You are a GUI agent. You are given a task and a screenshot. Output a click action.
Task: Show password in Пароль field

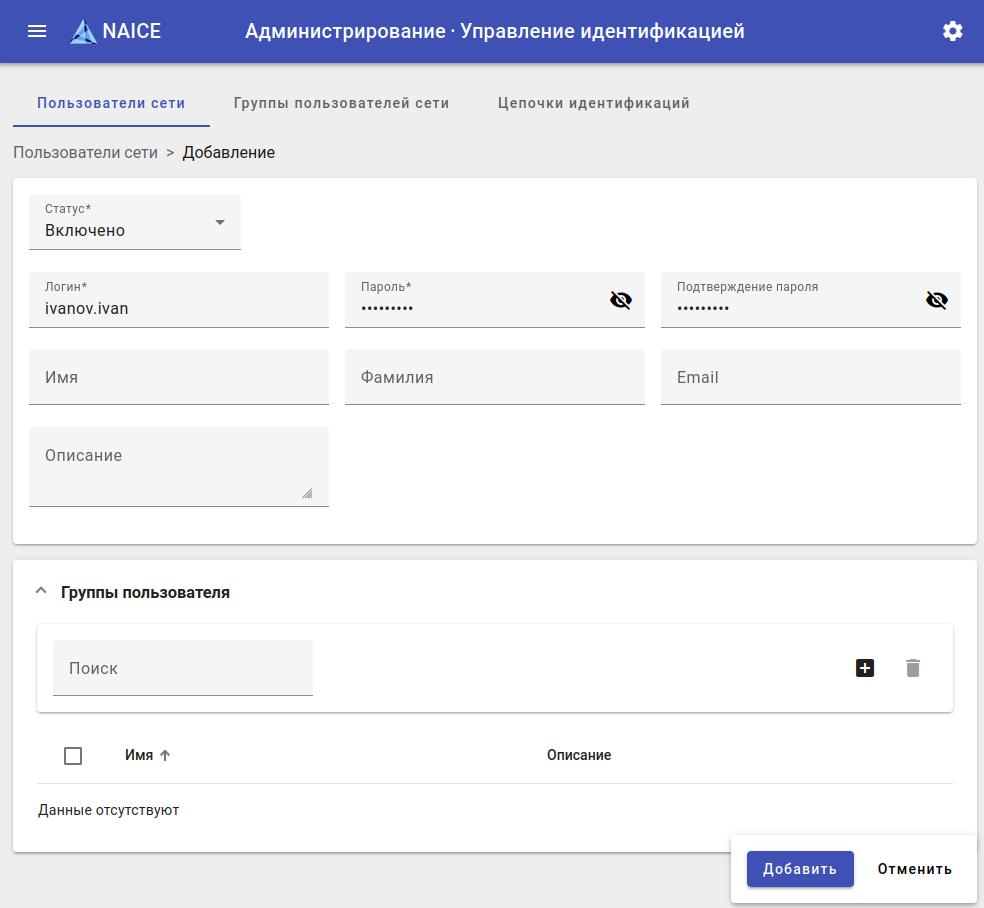[621, 299]
